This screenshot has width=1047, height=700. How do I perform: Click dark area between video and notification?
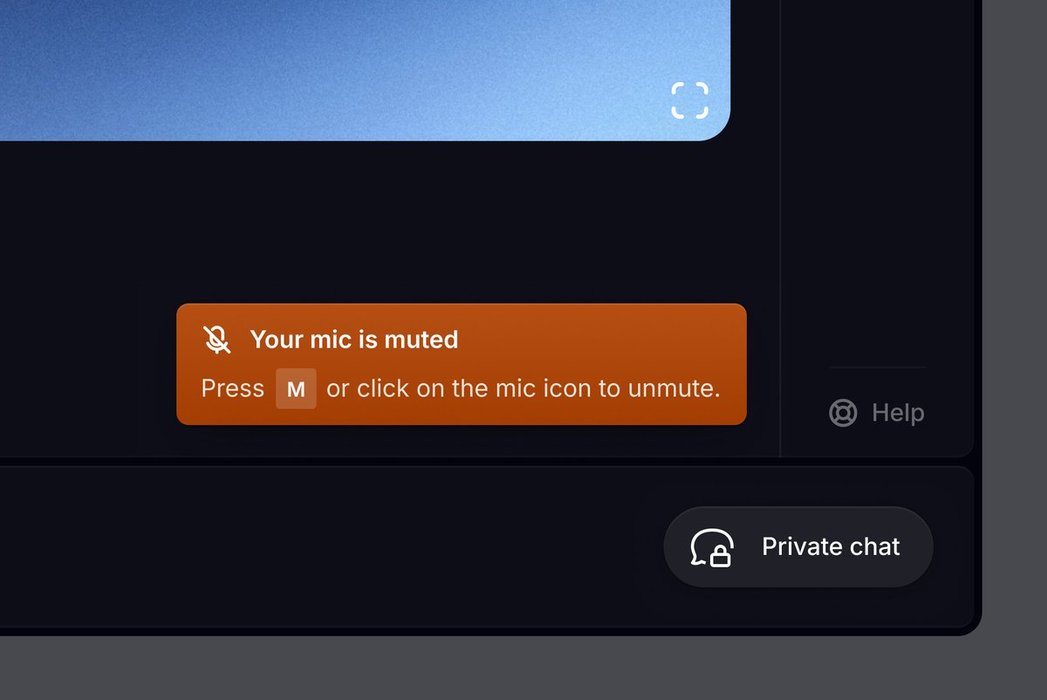pyautogui.click(x=387, y=220)
